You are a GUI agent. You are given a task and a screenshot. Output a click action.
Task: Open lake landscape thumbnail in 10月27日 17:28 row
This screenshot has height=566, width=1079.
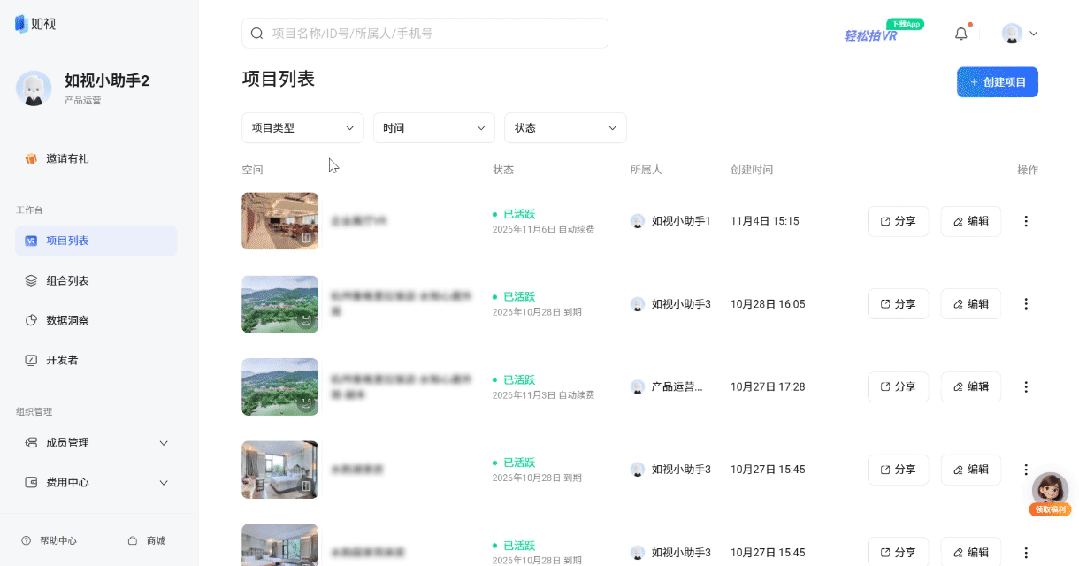[279, 387]
